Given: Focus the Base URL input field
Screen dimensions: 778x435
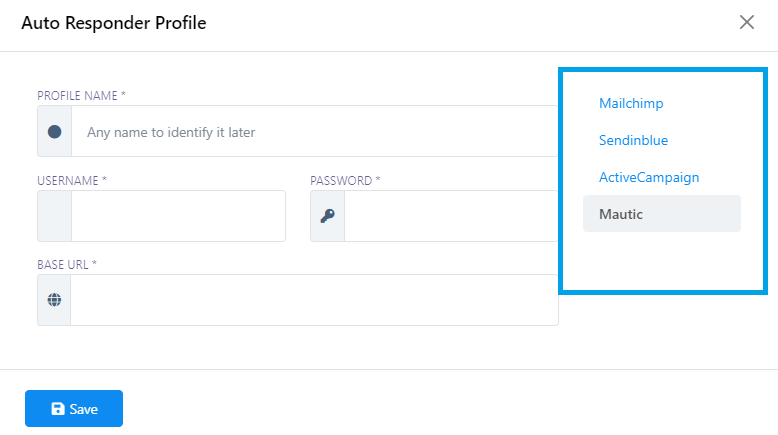Looking at the screenshot, I should pyautogui.click(x=314, y=300).
